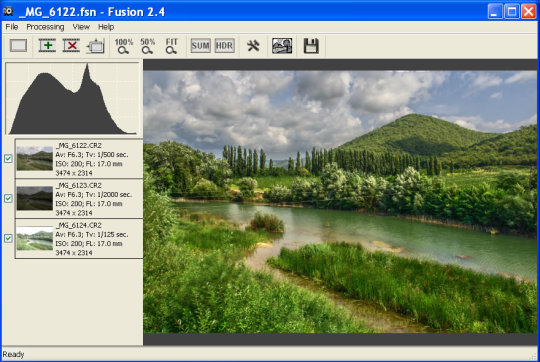The height and width of the screenshot is (362, 540).
Task: Click the landscape preview image
Action: pyautogui.click(x=340, y=202)
